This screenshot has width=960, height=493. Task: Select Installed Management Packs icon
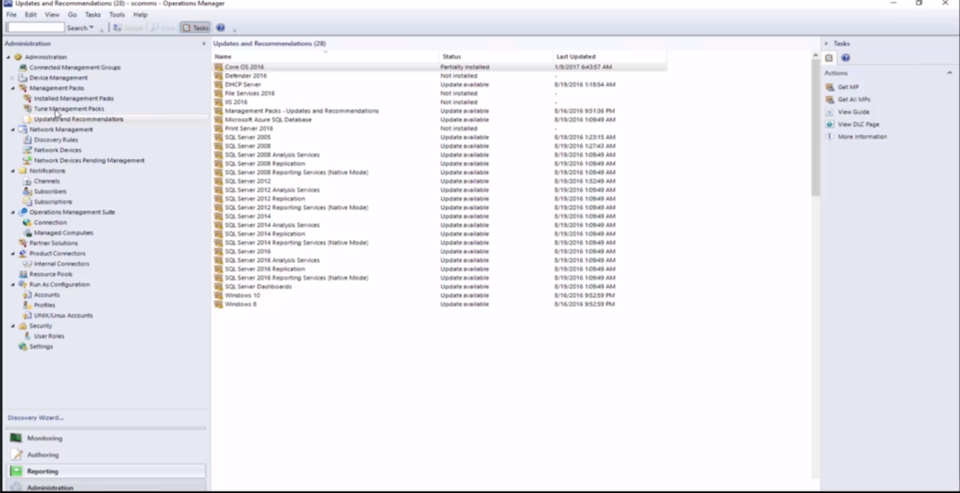28,98
